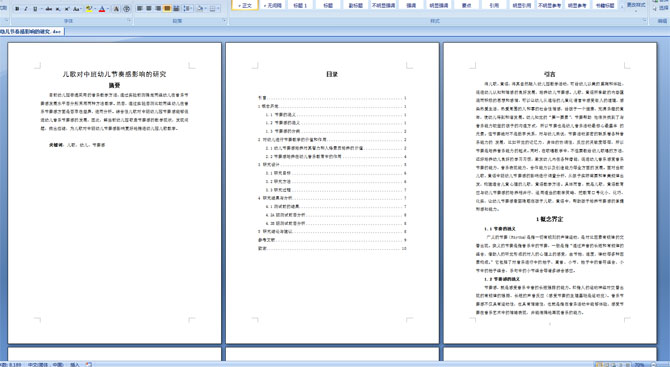Select the document tab 幼儿节奏感影响的研究.doc
670x367 pixels.
[x=31, y=32]
